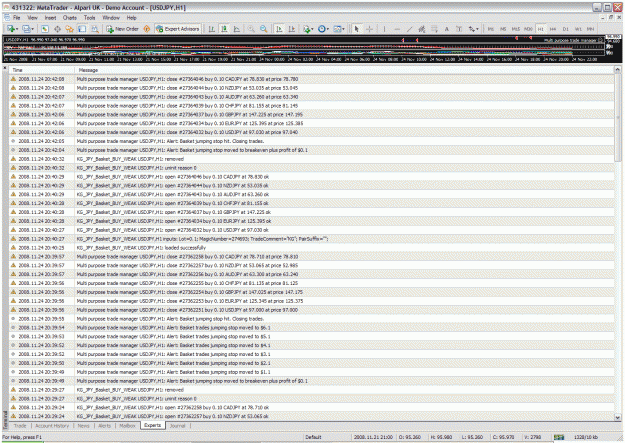Select the Text 'A' tool
Image resolution: width=625 pixels, height=443 pixels.
(x=447, y=29)
